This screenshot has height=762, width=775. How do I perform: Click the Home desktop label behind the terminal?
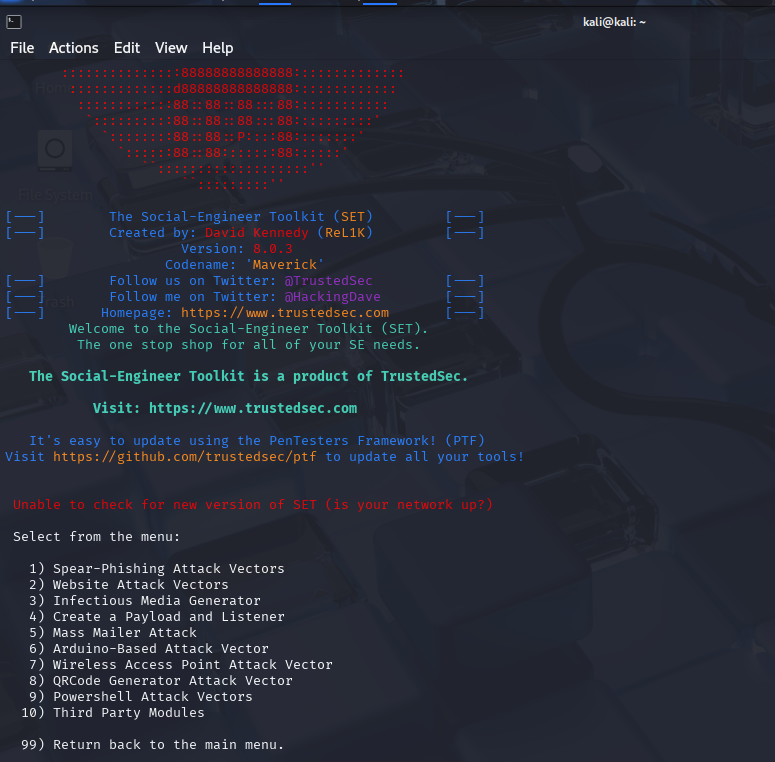tap(53, 88)
